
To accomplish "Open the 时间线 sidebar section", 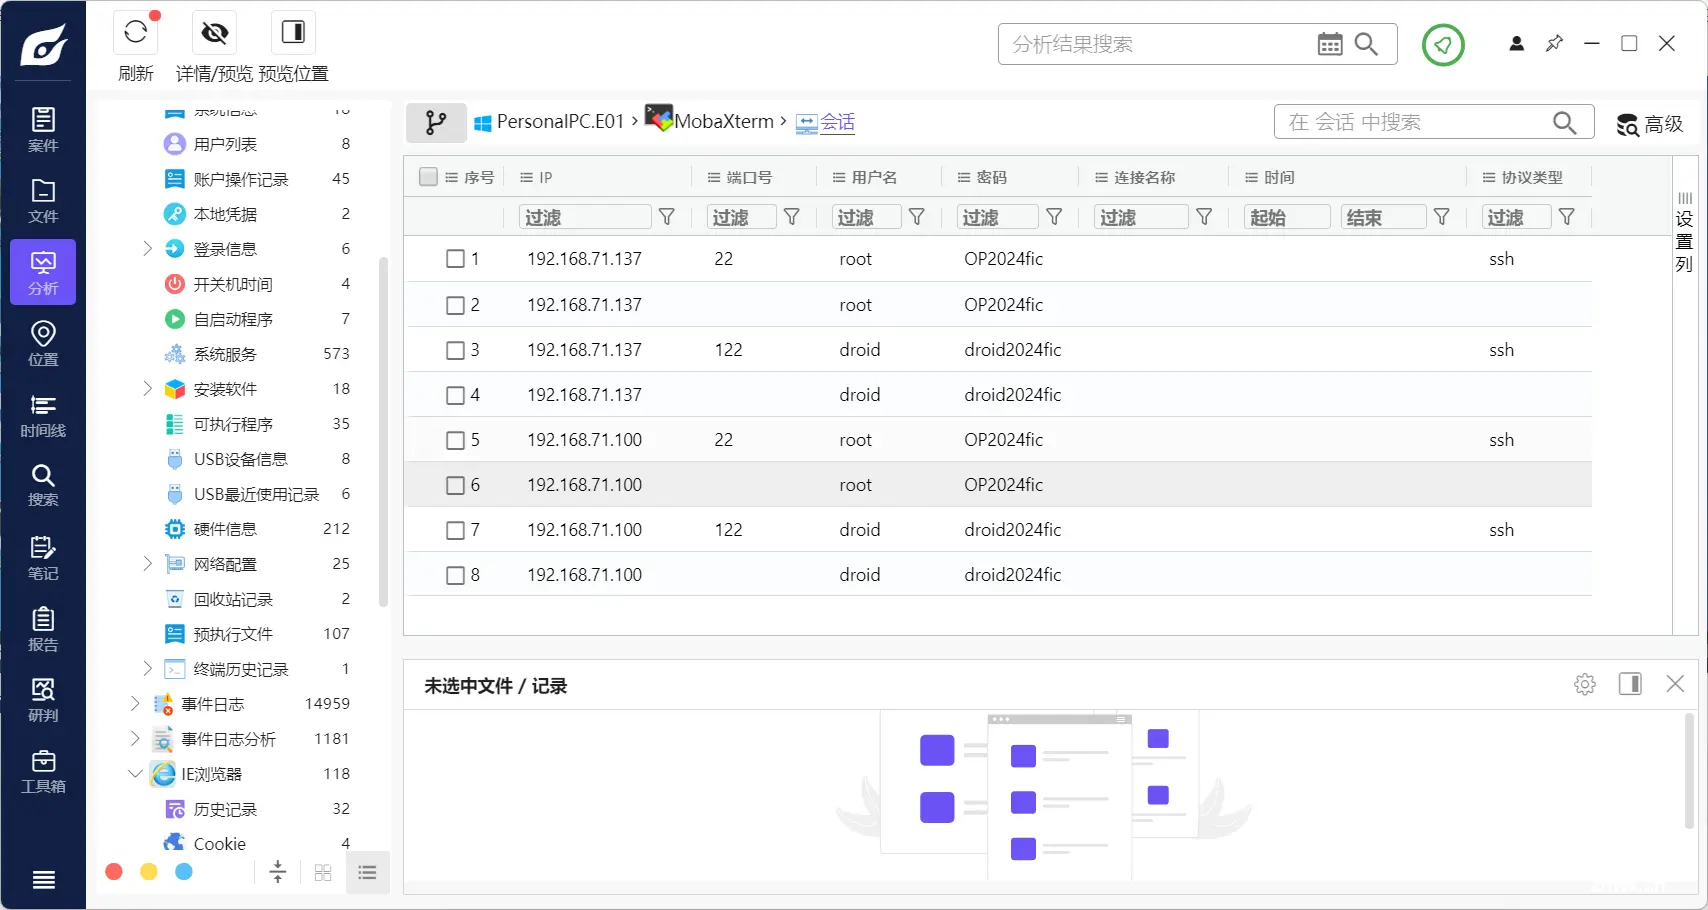I will (x=43, y=415).
